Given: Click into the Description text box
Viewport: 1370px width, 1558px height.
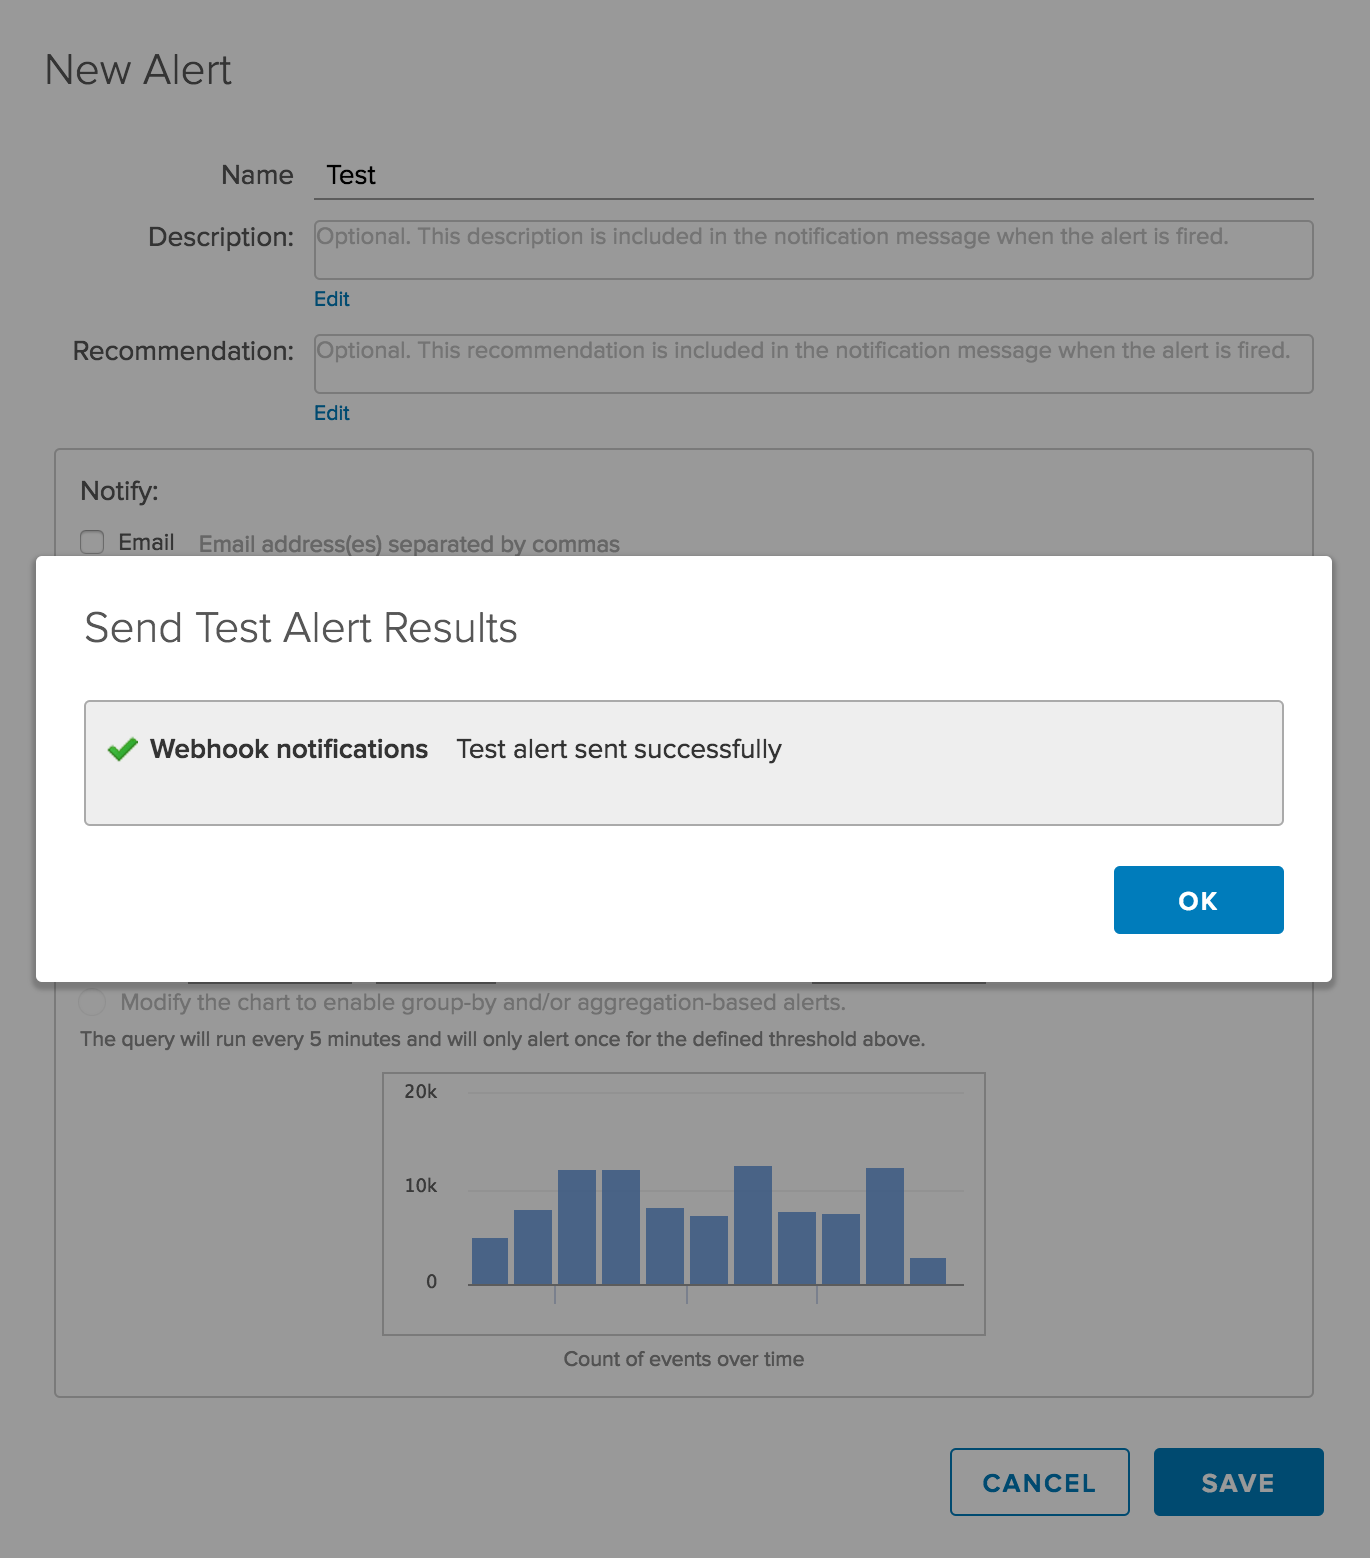Looking at the screenshot, I should [x=812, y=250].
